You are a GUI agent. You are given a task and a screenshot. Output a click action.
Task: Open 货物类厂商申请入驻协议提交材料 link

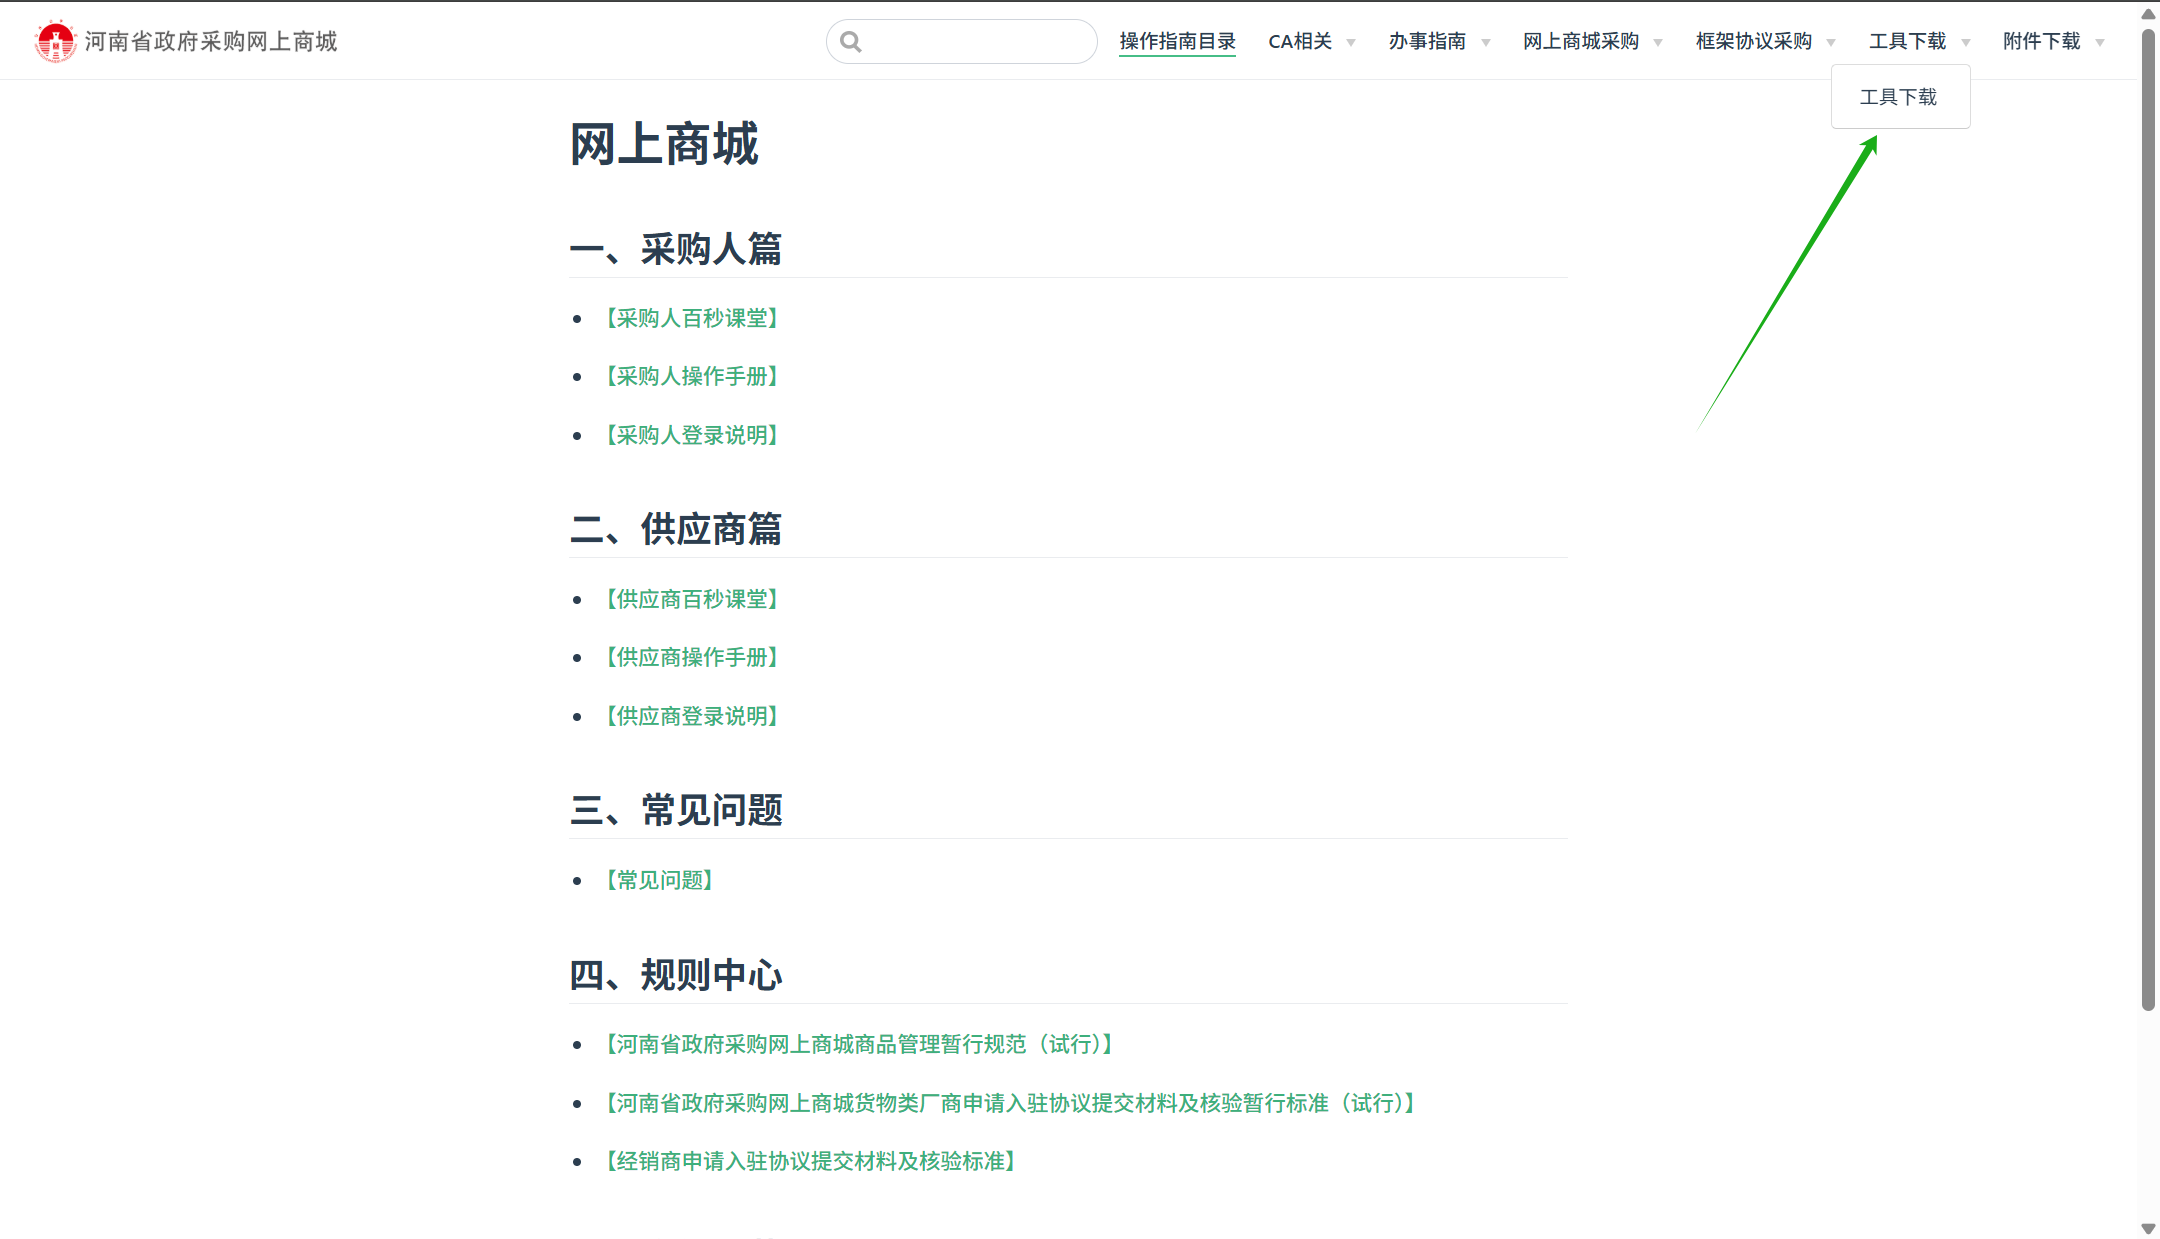[1011, 1103]
